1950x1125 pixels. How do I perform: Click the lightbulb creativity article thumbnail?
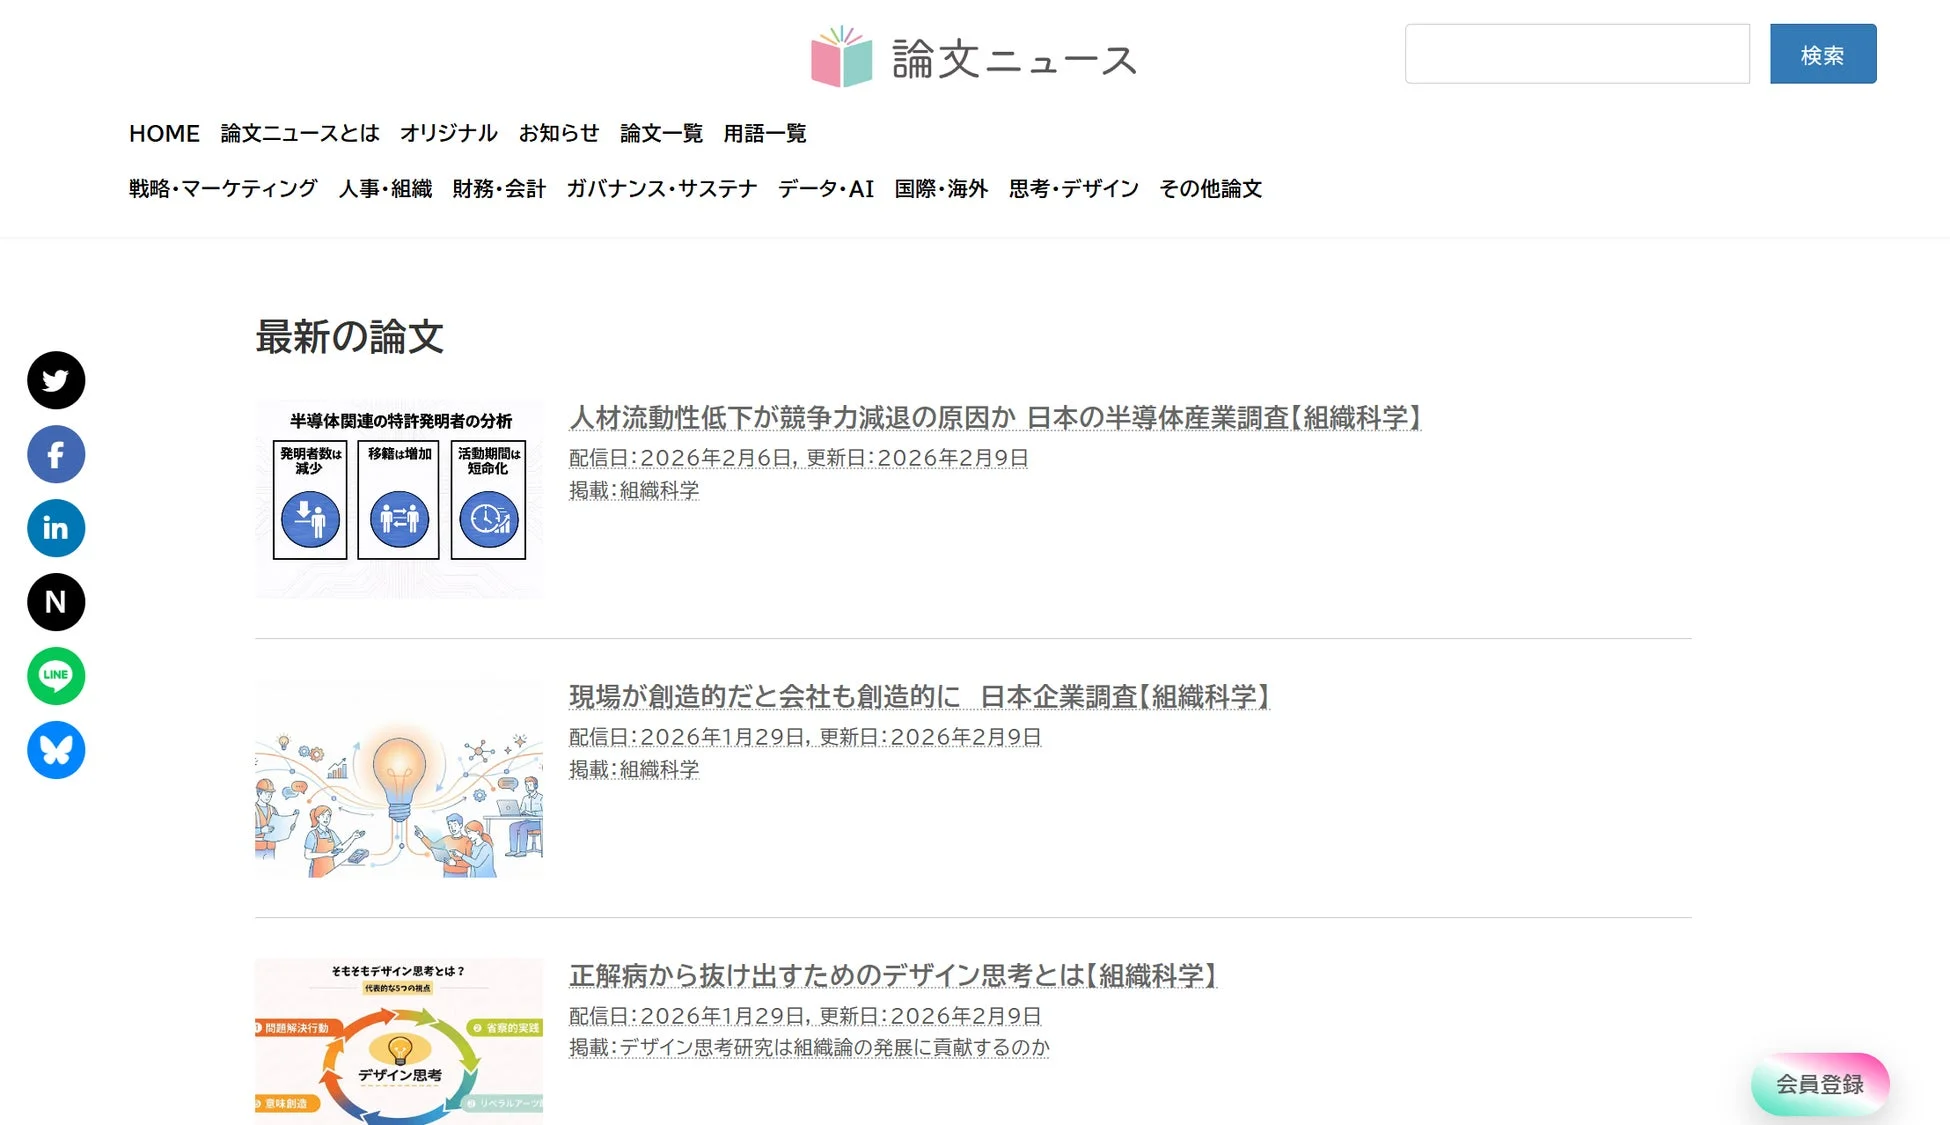pyautogui.click(x=398, y=779)
